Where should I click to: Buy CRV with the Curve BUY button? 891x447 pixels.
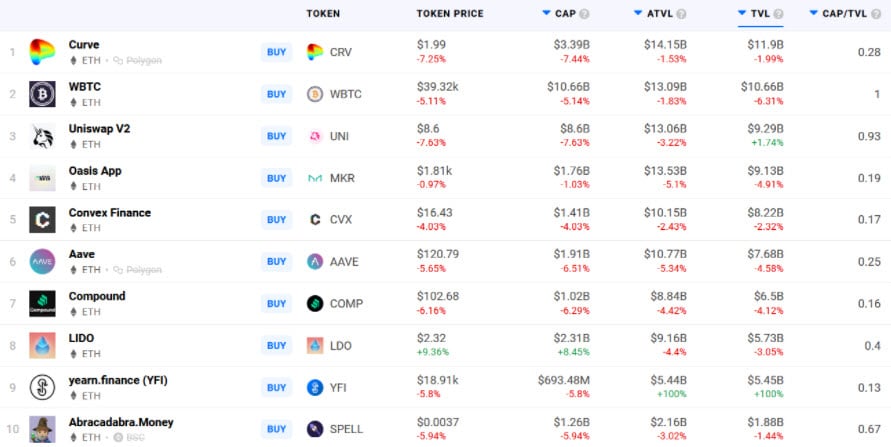click(277, 52)
